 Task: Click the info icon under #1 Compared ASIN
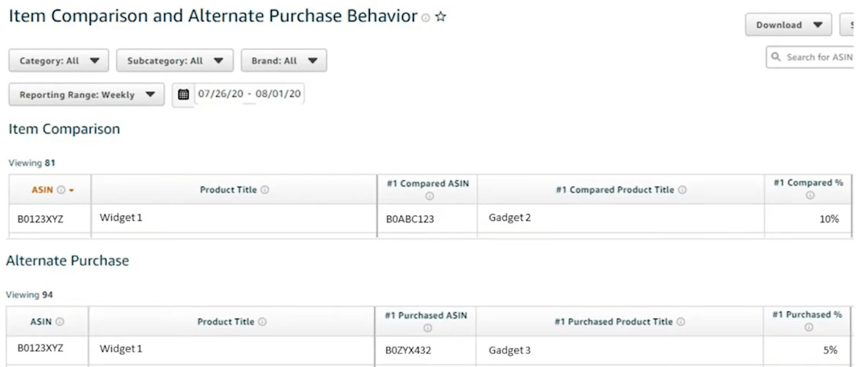429,196
